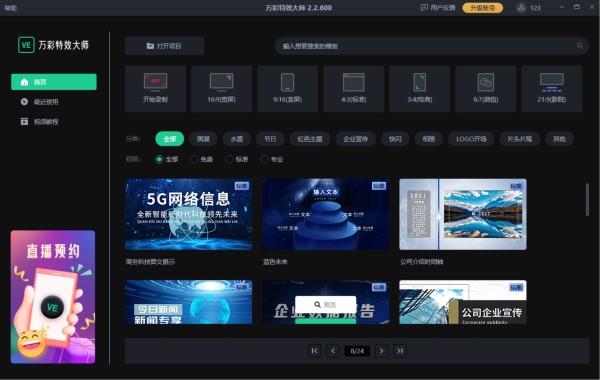Choose the 9:16 vertical phone icon
Screen dimensions: 600x380
click(x=287, y=82)
